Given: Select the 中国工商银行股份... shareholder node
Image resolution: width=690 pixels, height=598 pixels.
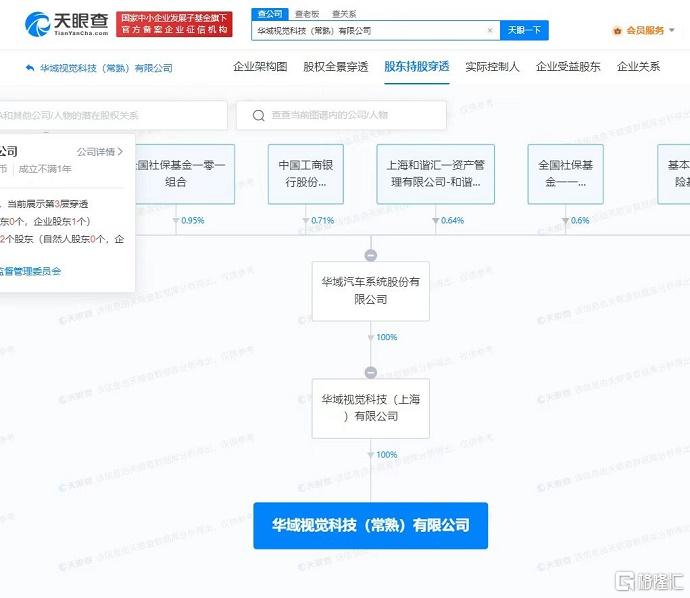Looking at the screenshot, I should (306, 174).
